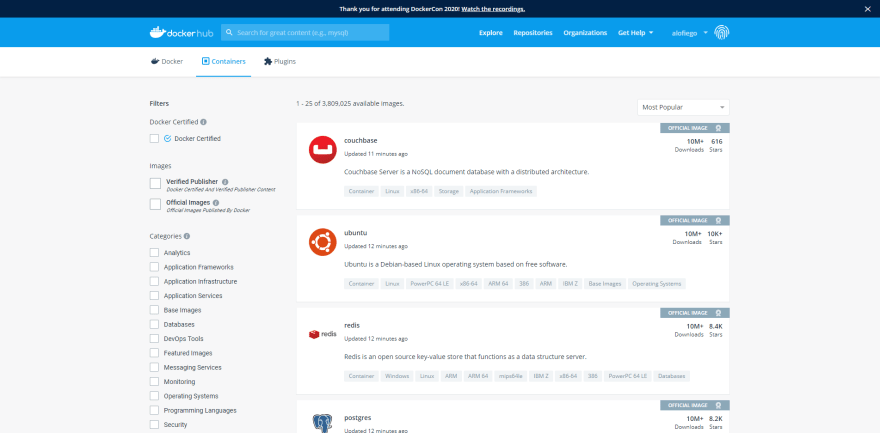The image size is (880, 433).
Task: Click the ubuntu Official Image ribbon icon
Action: (x=718, y=220)
